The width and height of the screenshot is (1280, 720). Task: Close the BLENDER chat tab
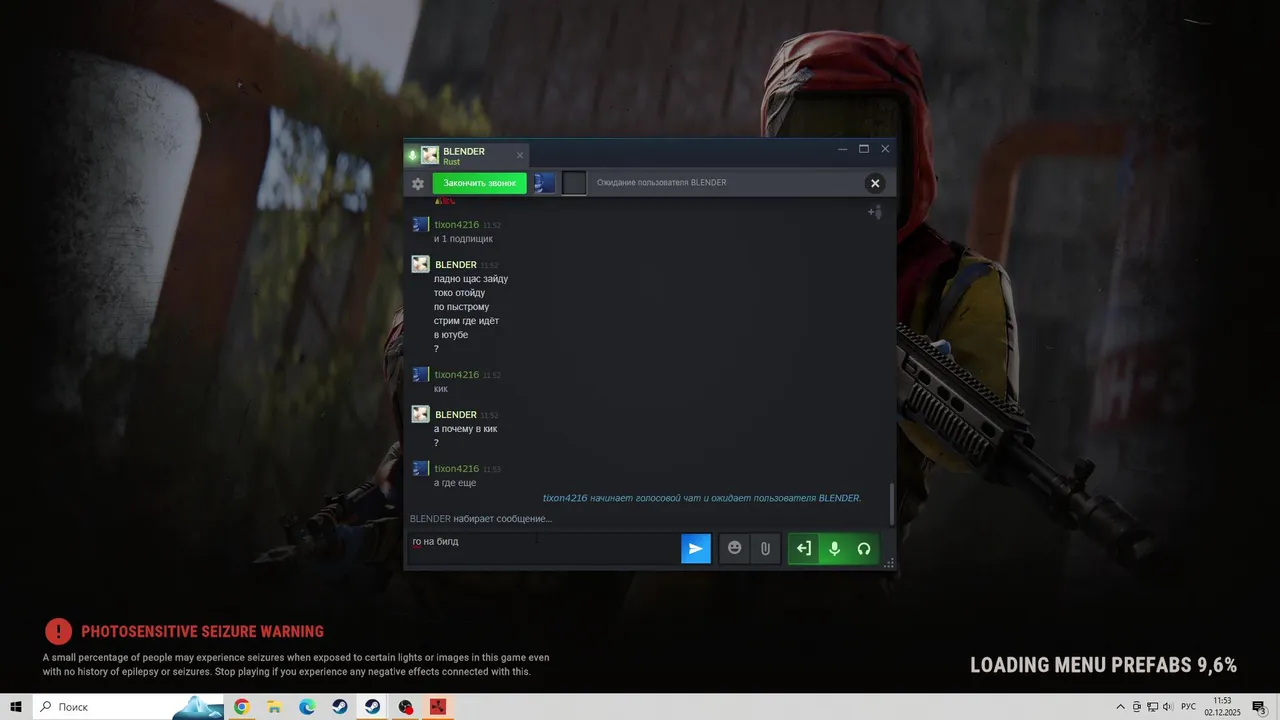point(520,155)
